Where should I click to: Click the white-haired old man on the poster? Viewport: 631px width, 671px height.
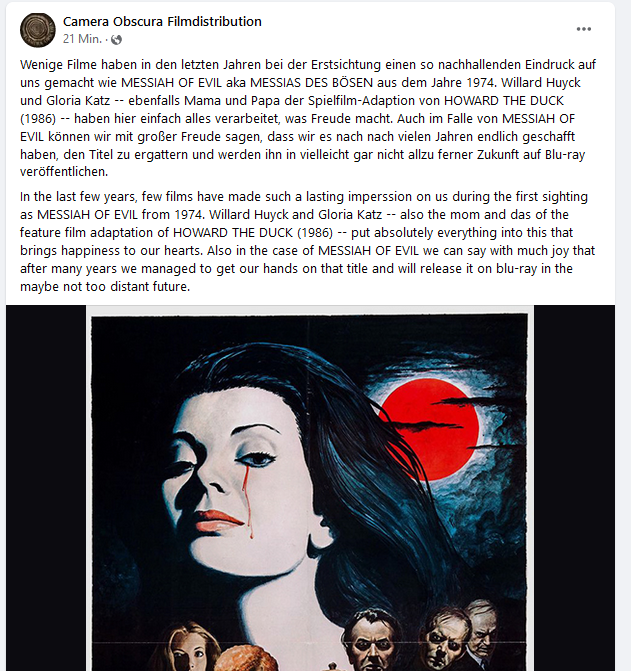coord(482,629)
